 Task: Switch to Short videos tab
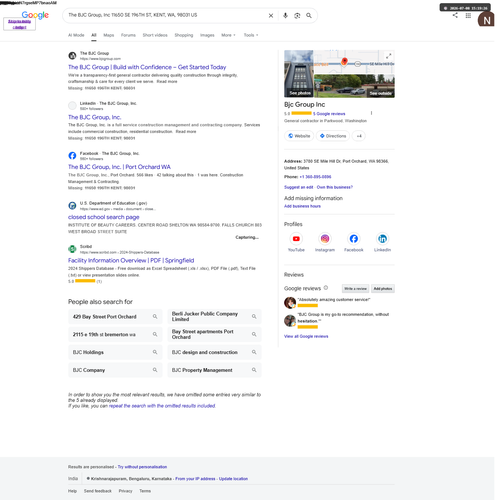155,35
